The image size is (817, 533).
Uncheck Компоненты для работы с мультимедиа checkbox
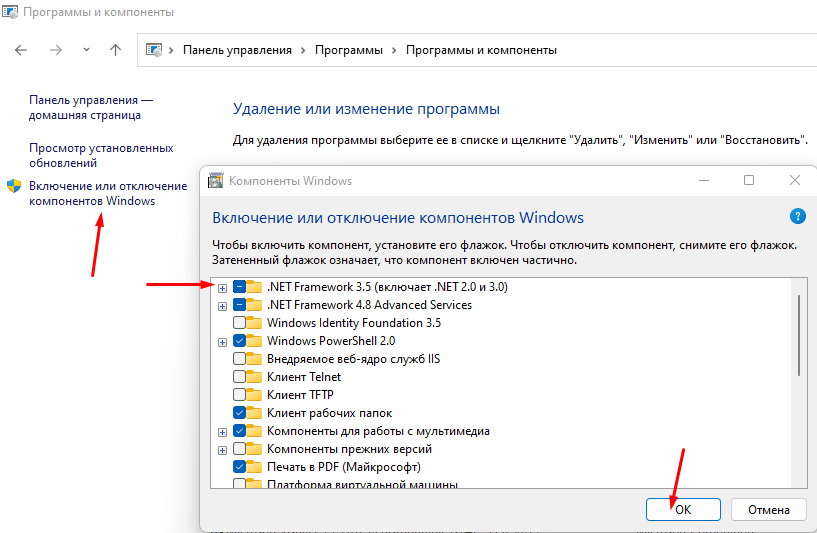coord(239,431)
